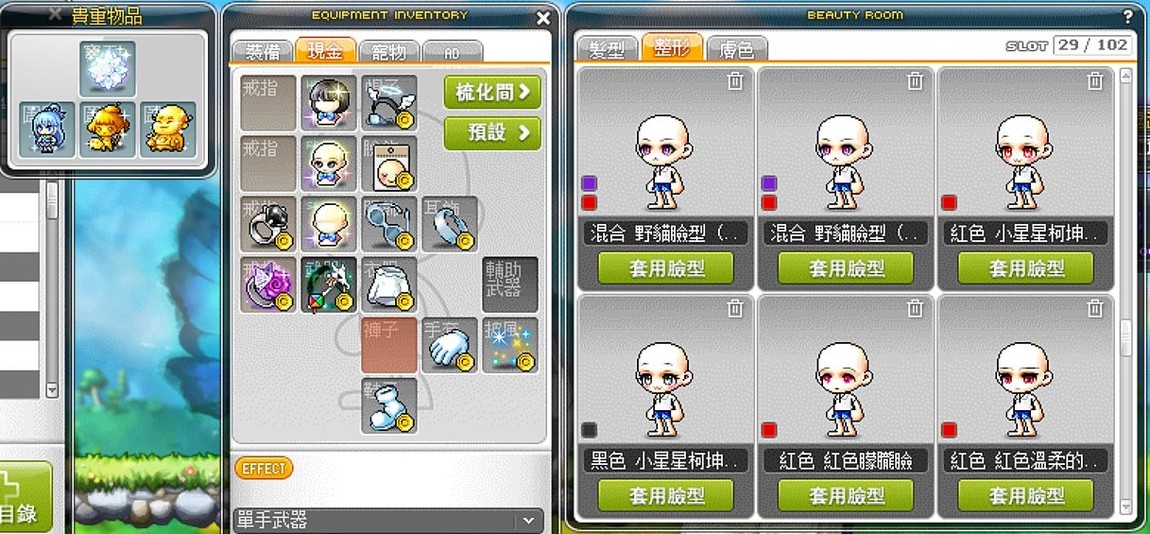Screen dimensions: 1150x534
Task: Select the white gloves equipment slot
Action: (450, 346)
